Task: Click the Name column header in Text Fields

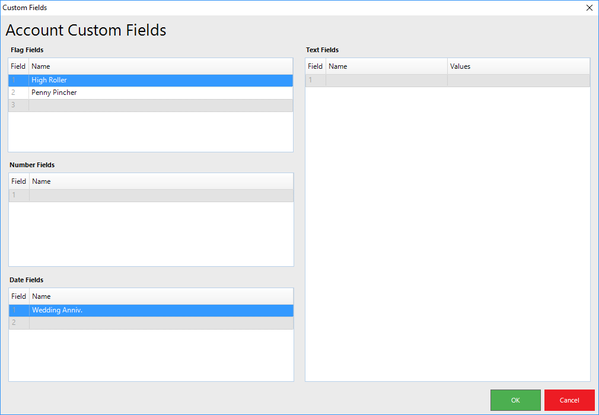Action: coord(386,66)
